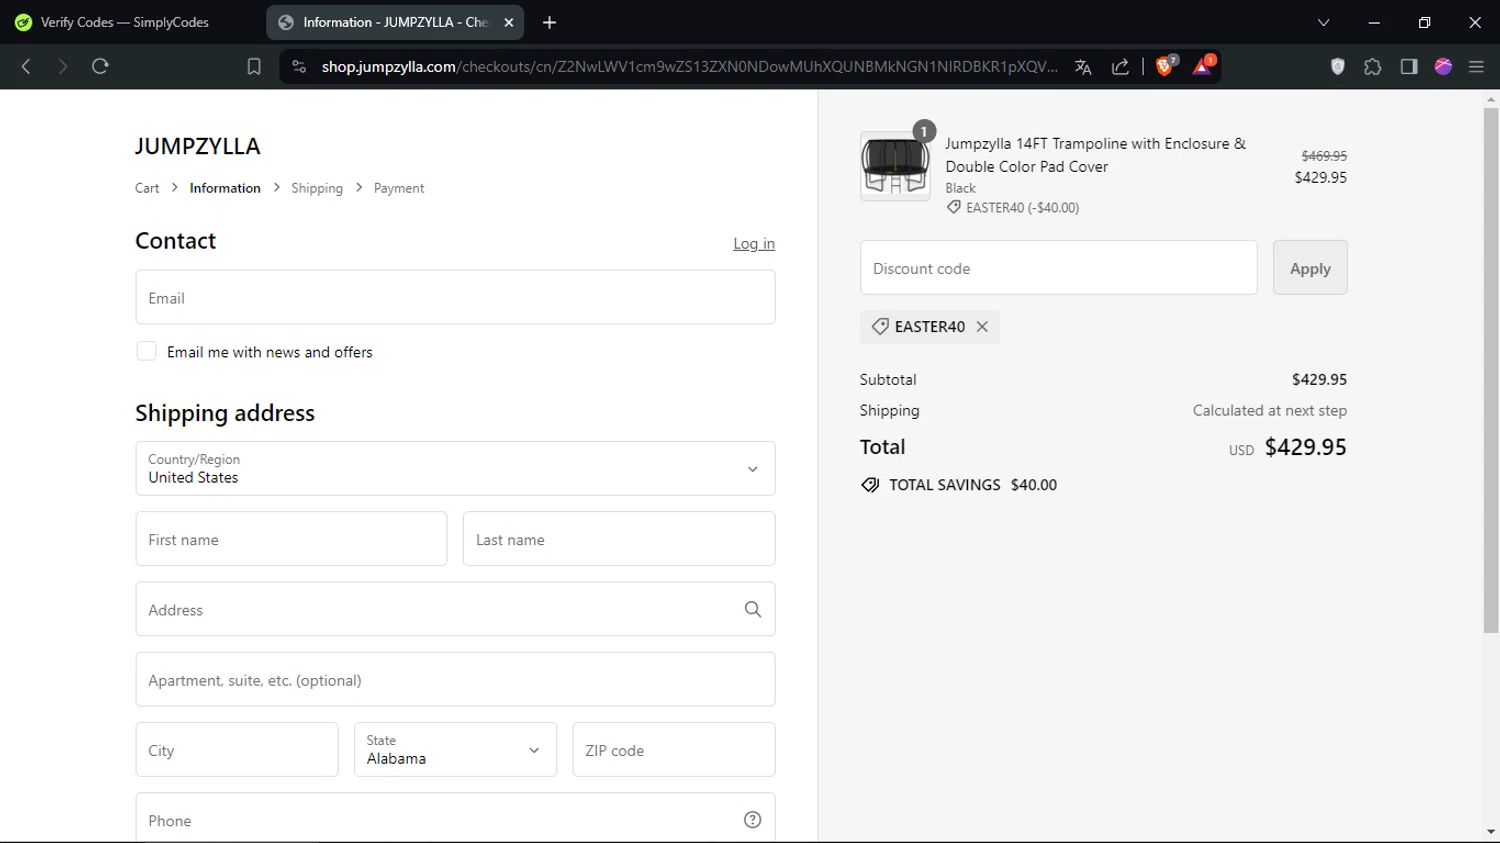Viewport: 1500px width, 843px height.
Task: Focus the ZIP code field
Action: pos(674,749)
